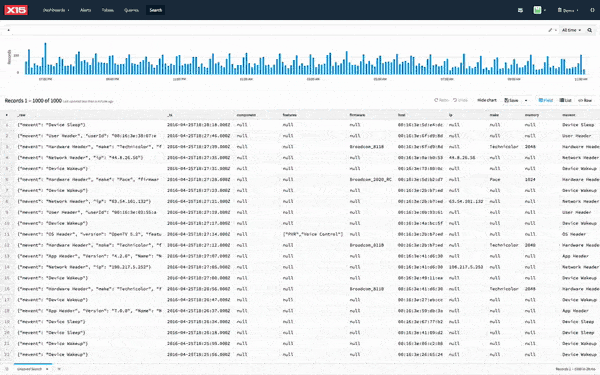Screen dimensions: 600x375
Task: Click the mevent column header
Action: pyautogui.click(x=569, y=115)
